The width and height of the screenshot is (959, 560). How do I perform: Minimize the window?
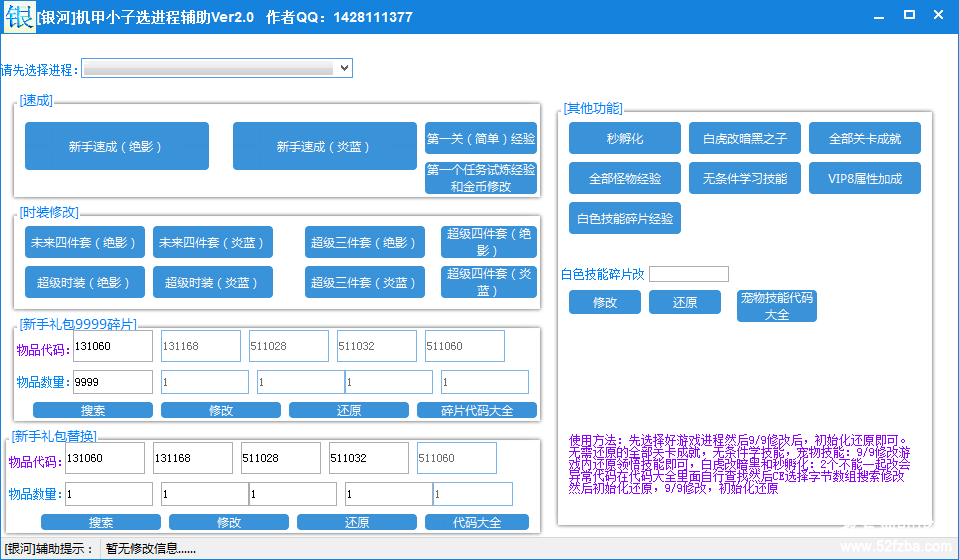(x=879, y=17)
